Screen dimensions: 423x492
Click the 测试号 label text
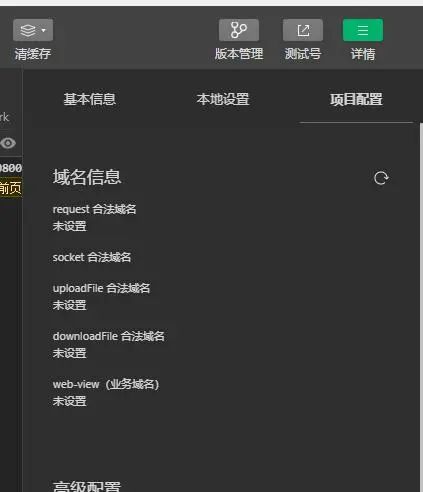[x=303, y=54]
